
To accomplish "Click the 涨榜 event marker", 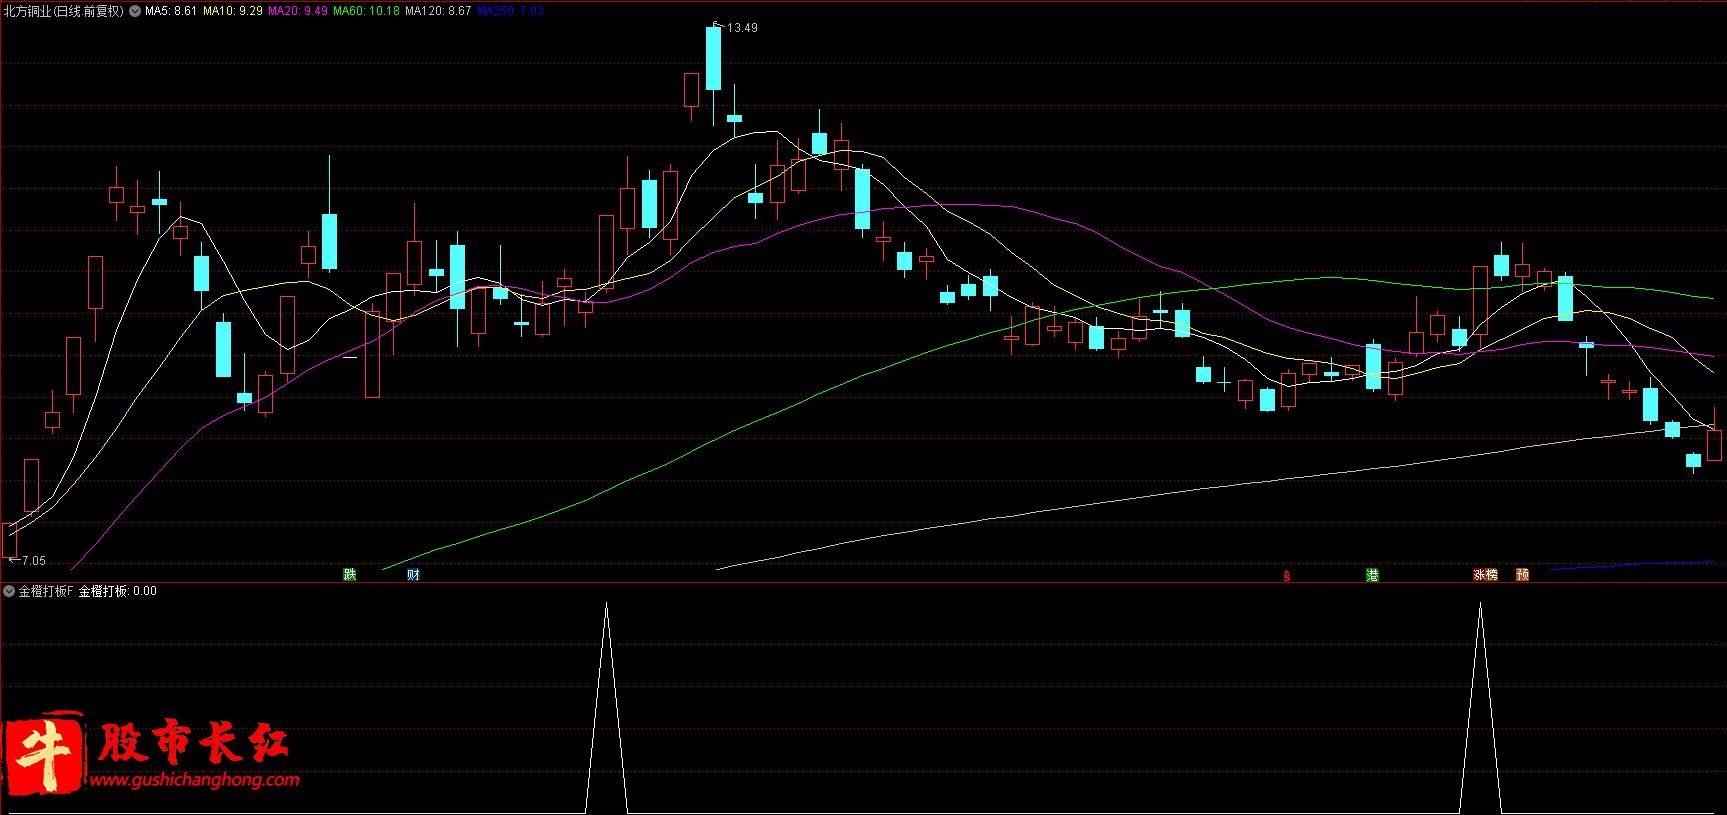I will click(x=1485, y=574).
